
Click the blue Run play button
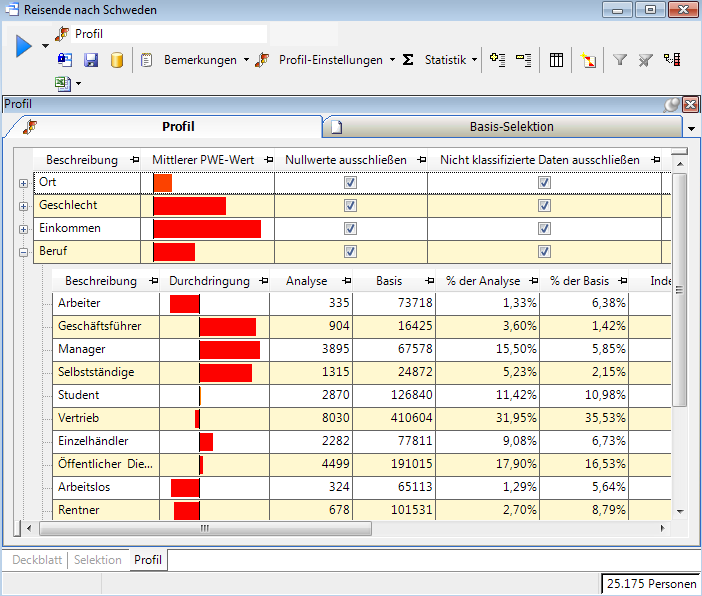click(24, 46)
